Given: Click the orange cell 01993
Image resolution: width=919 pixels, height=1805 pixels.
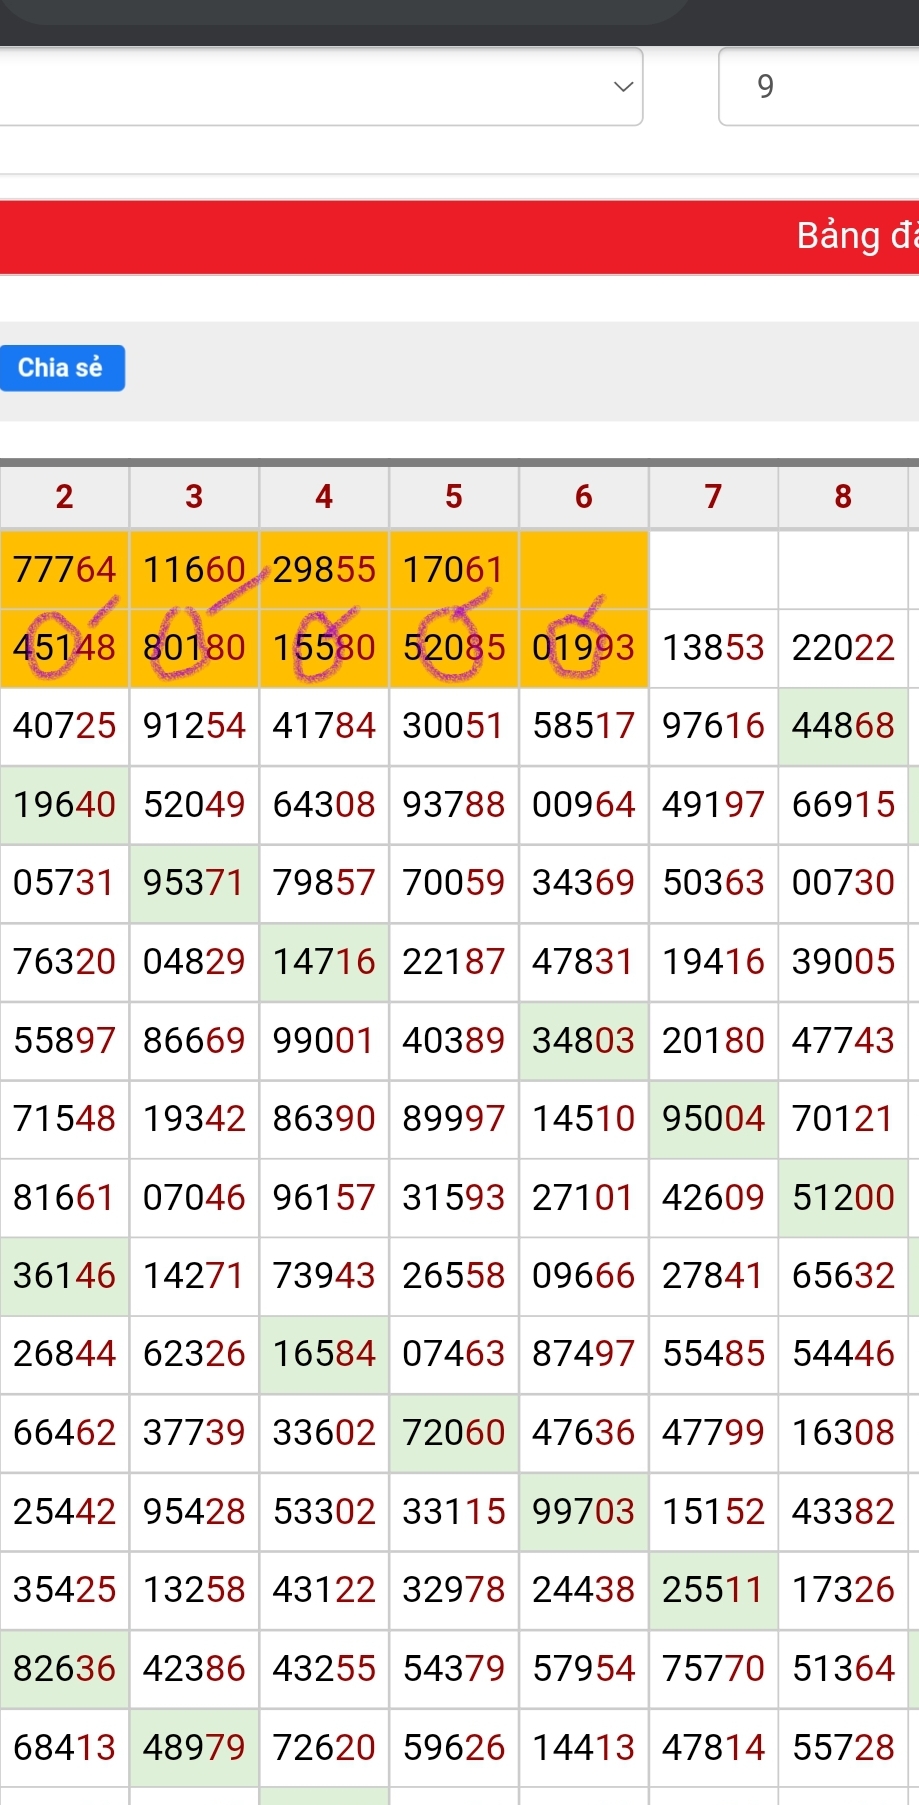Looking at the screenshot, I should click(x=584, y=648).
